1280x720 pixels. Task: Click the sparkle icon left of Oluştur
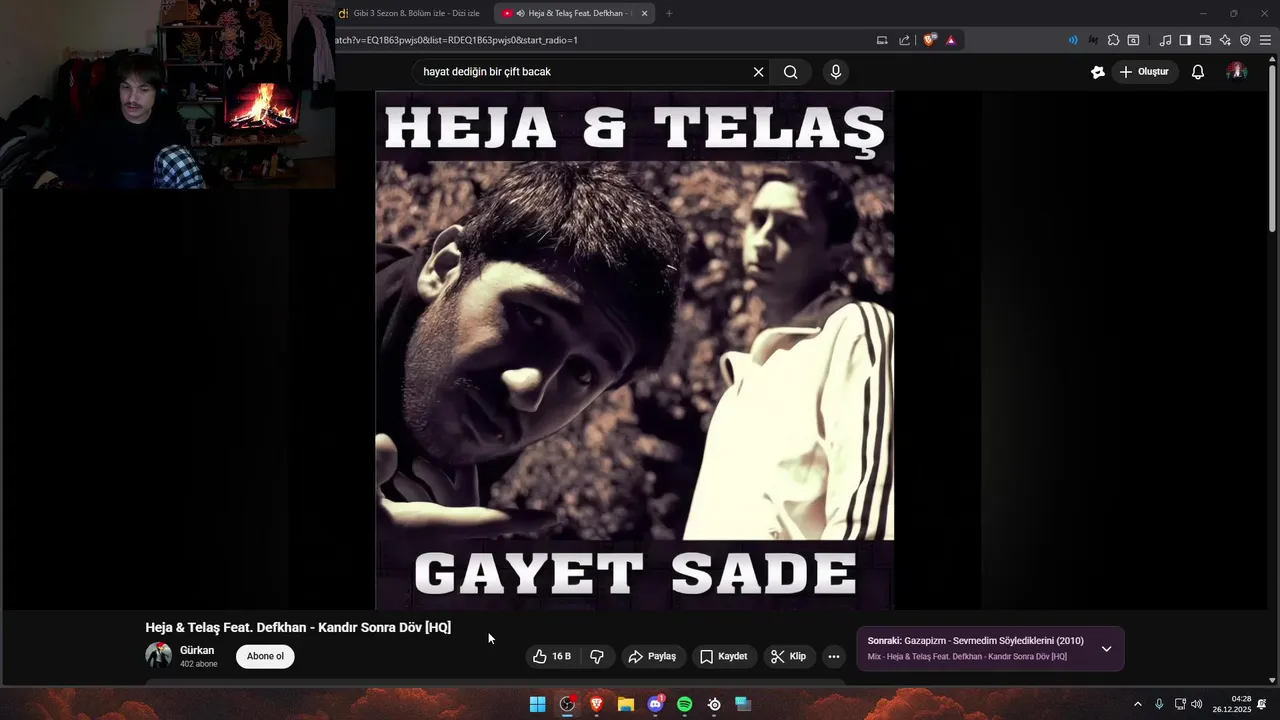pyautogui.click(x=1098, y=72)
